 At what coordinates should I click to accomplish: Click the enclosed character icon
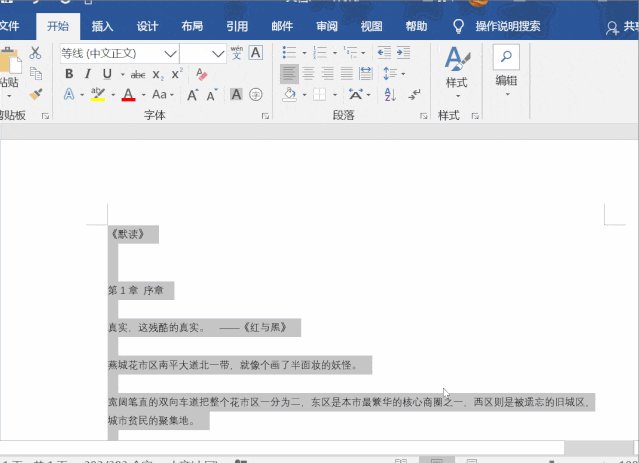[256, 95]
